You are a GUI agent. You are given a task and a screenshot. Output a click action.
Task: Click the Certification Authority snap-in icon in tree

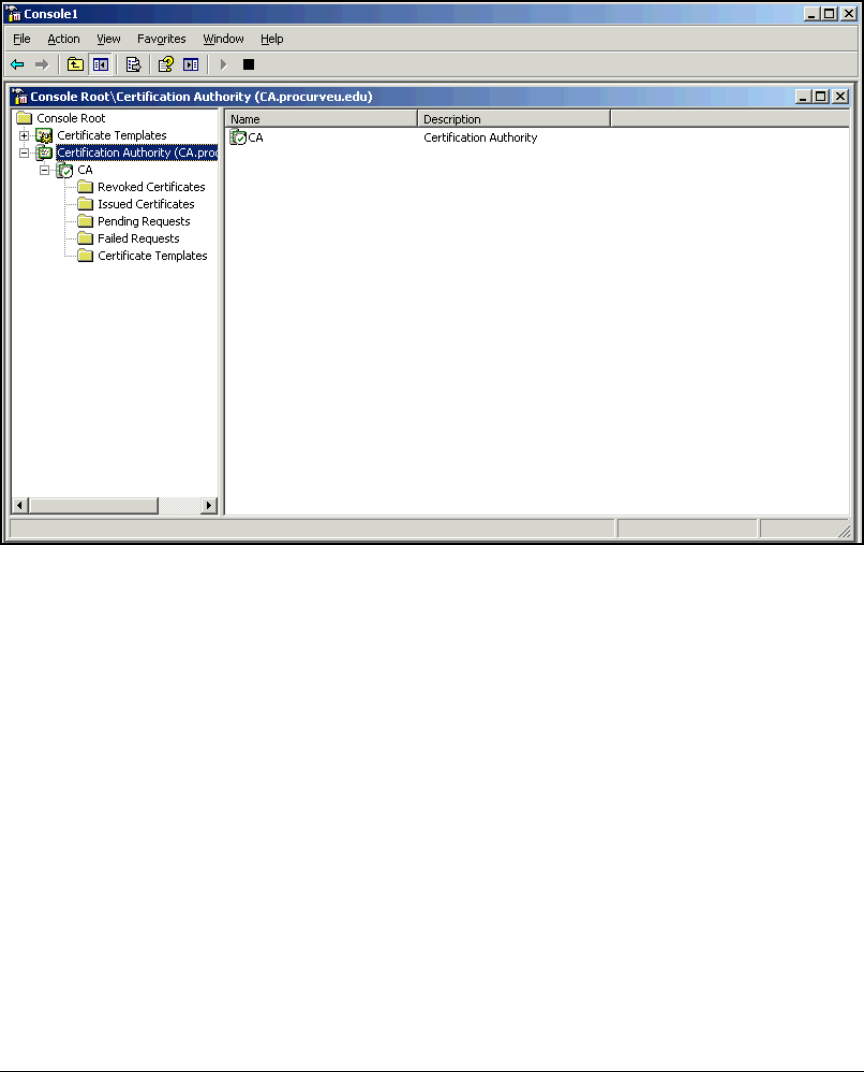point(44,152)
